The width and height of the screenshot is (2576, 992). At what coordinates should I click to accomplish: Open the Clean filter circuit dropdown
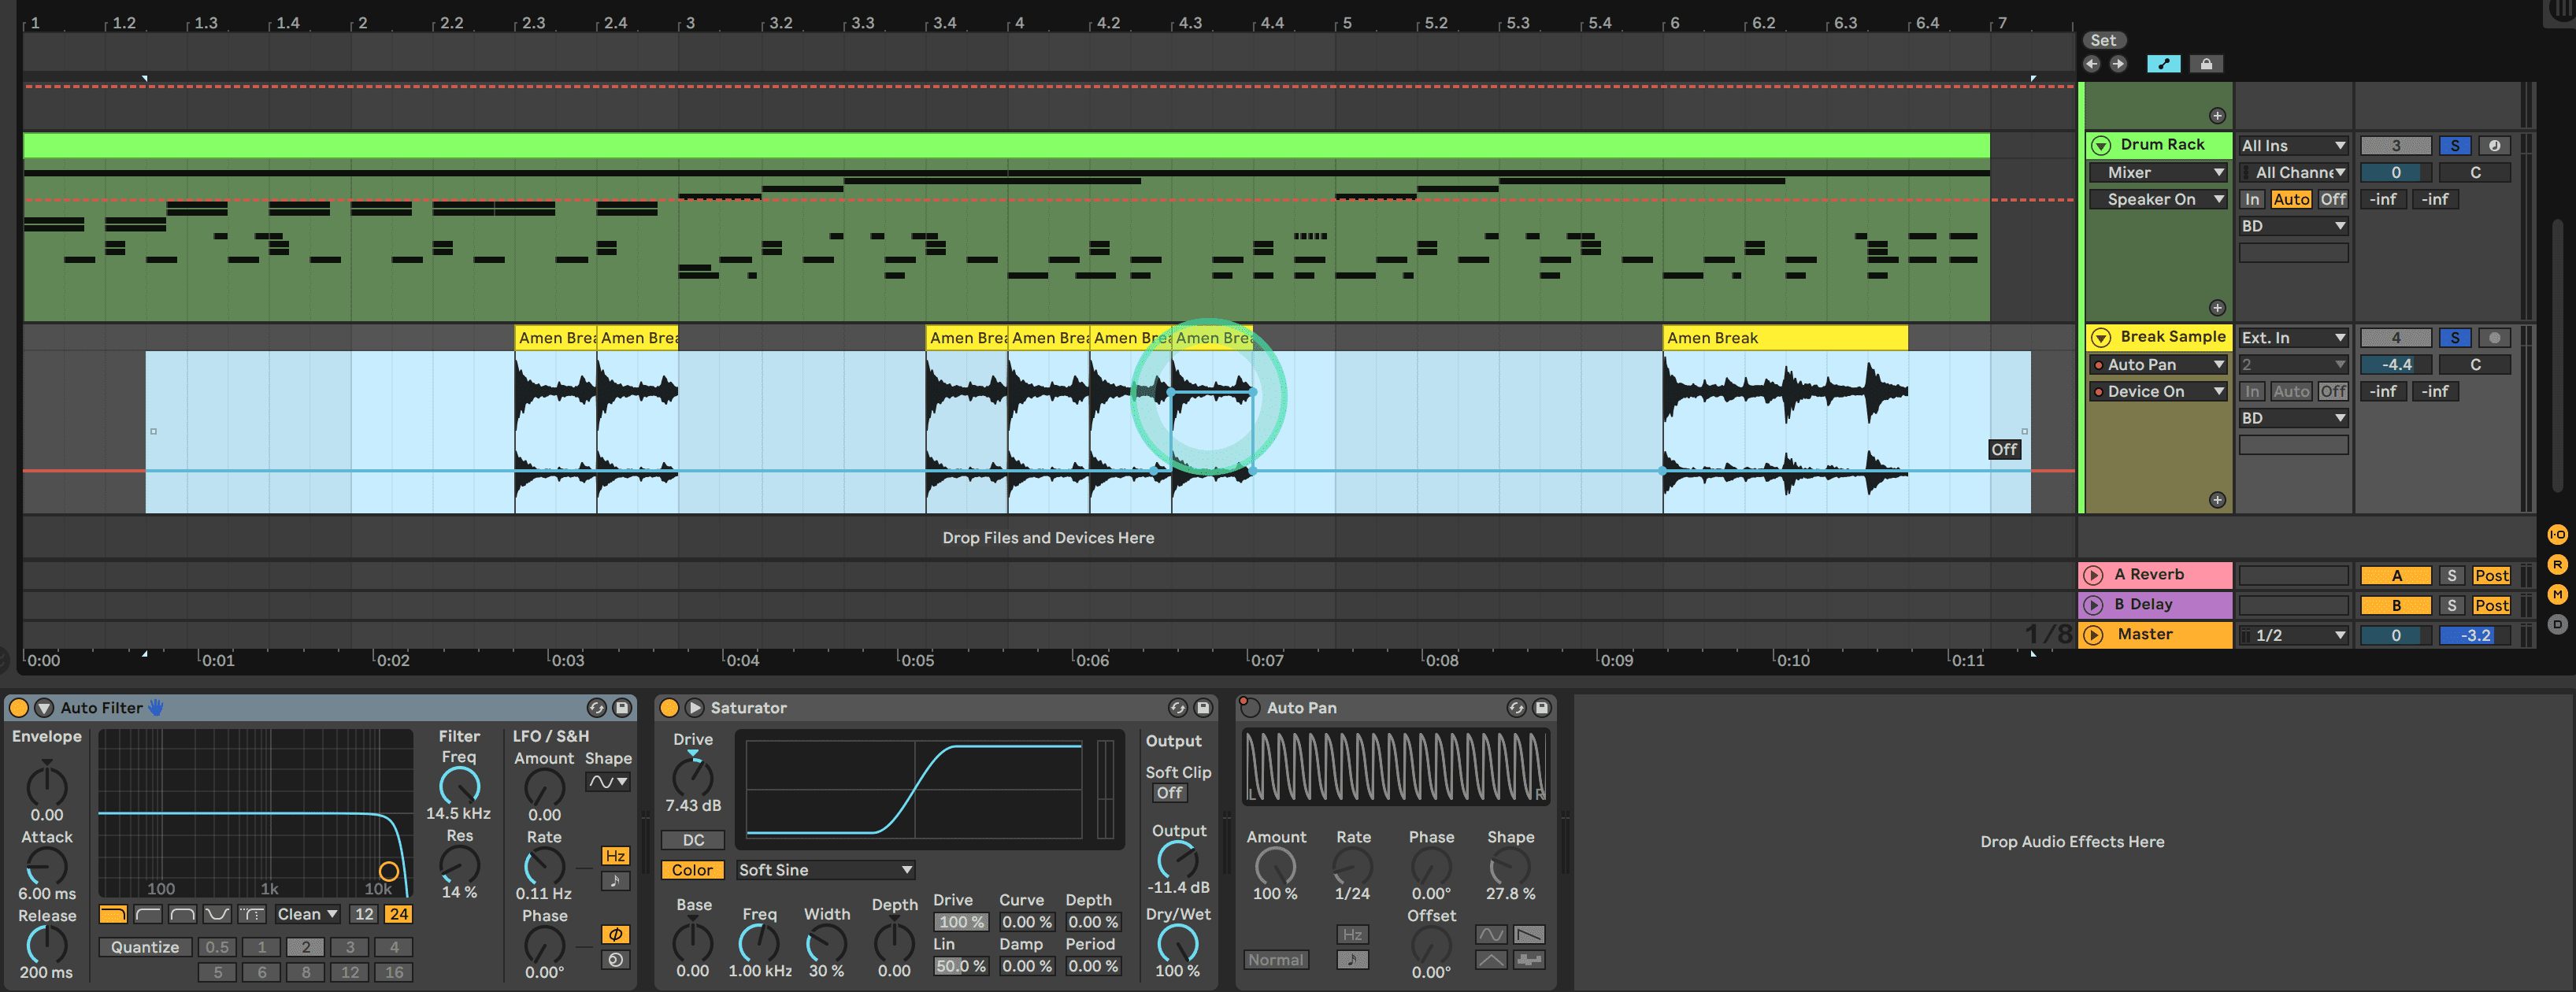tap(307, 914)
